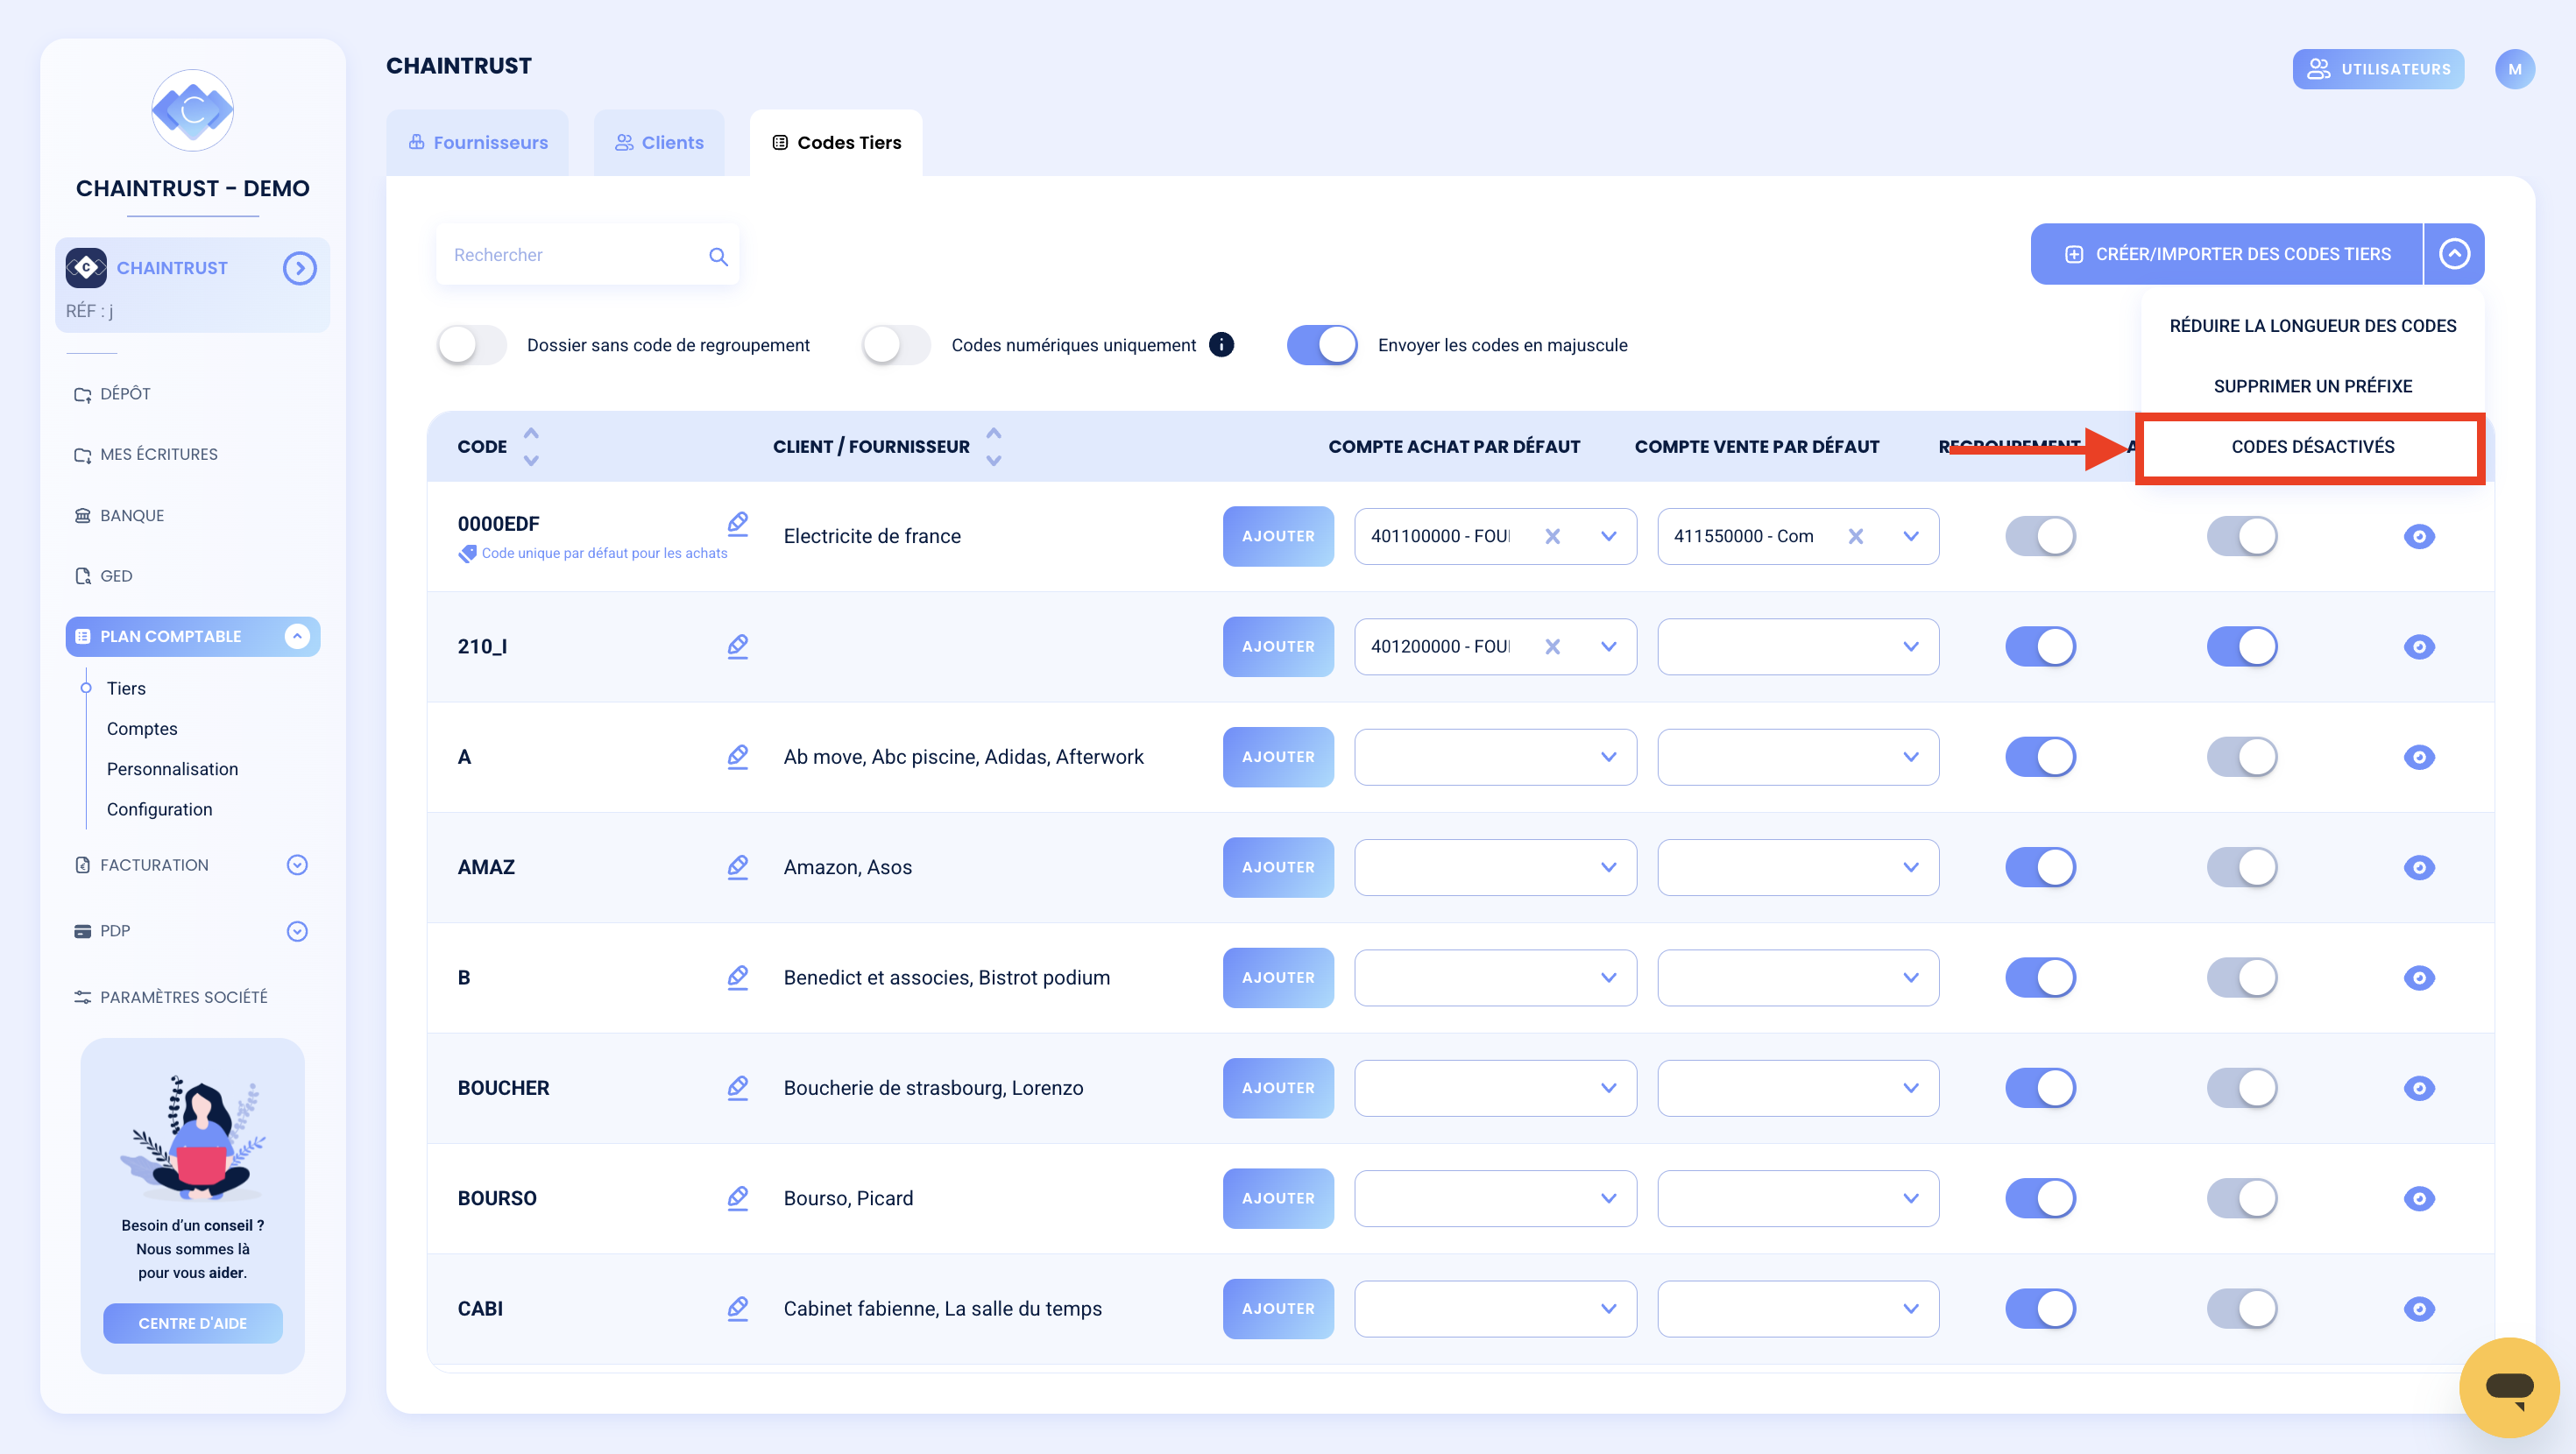This screenshot has height=1454, width=2576.
Task: Click the eye icon for 0000EDF row
Action: coord(2418,536)
